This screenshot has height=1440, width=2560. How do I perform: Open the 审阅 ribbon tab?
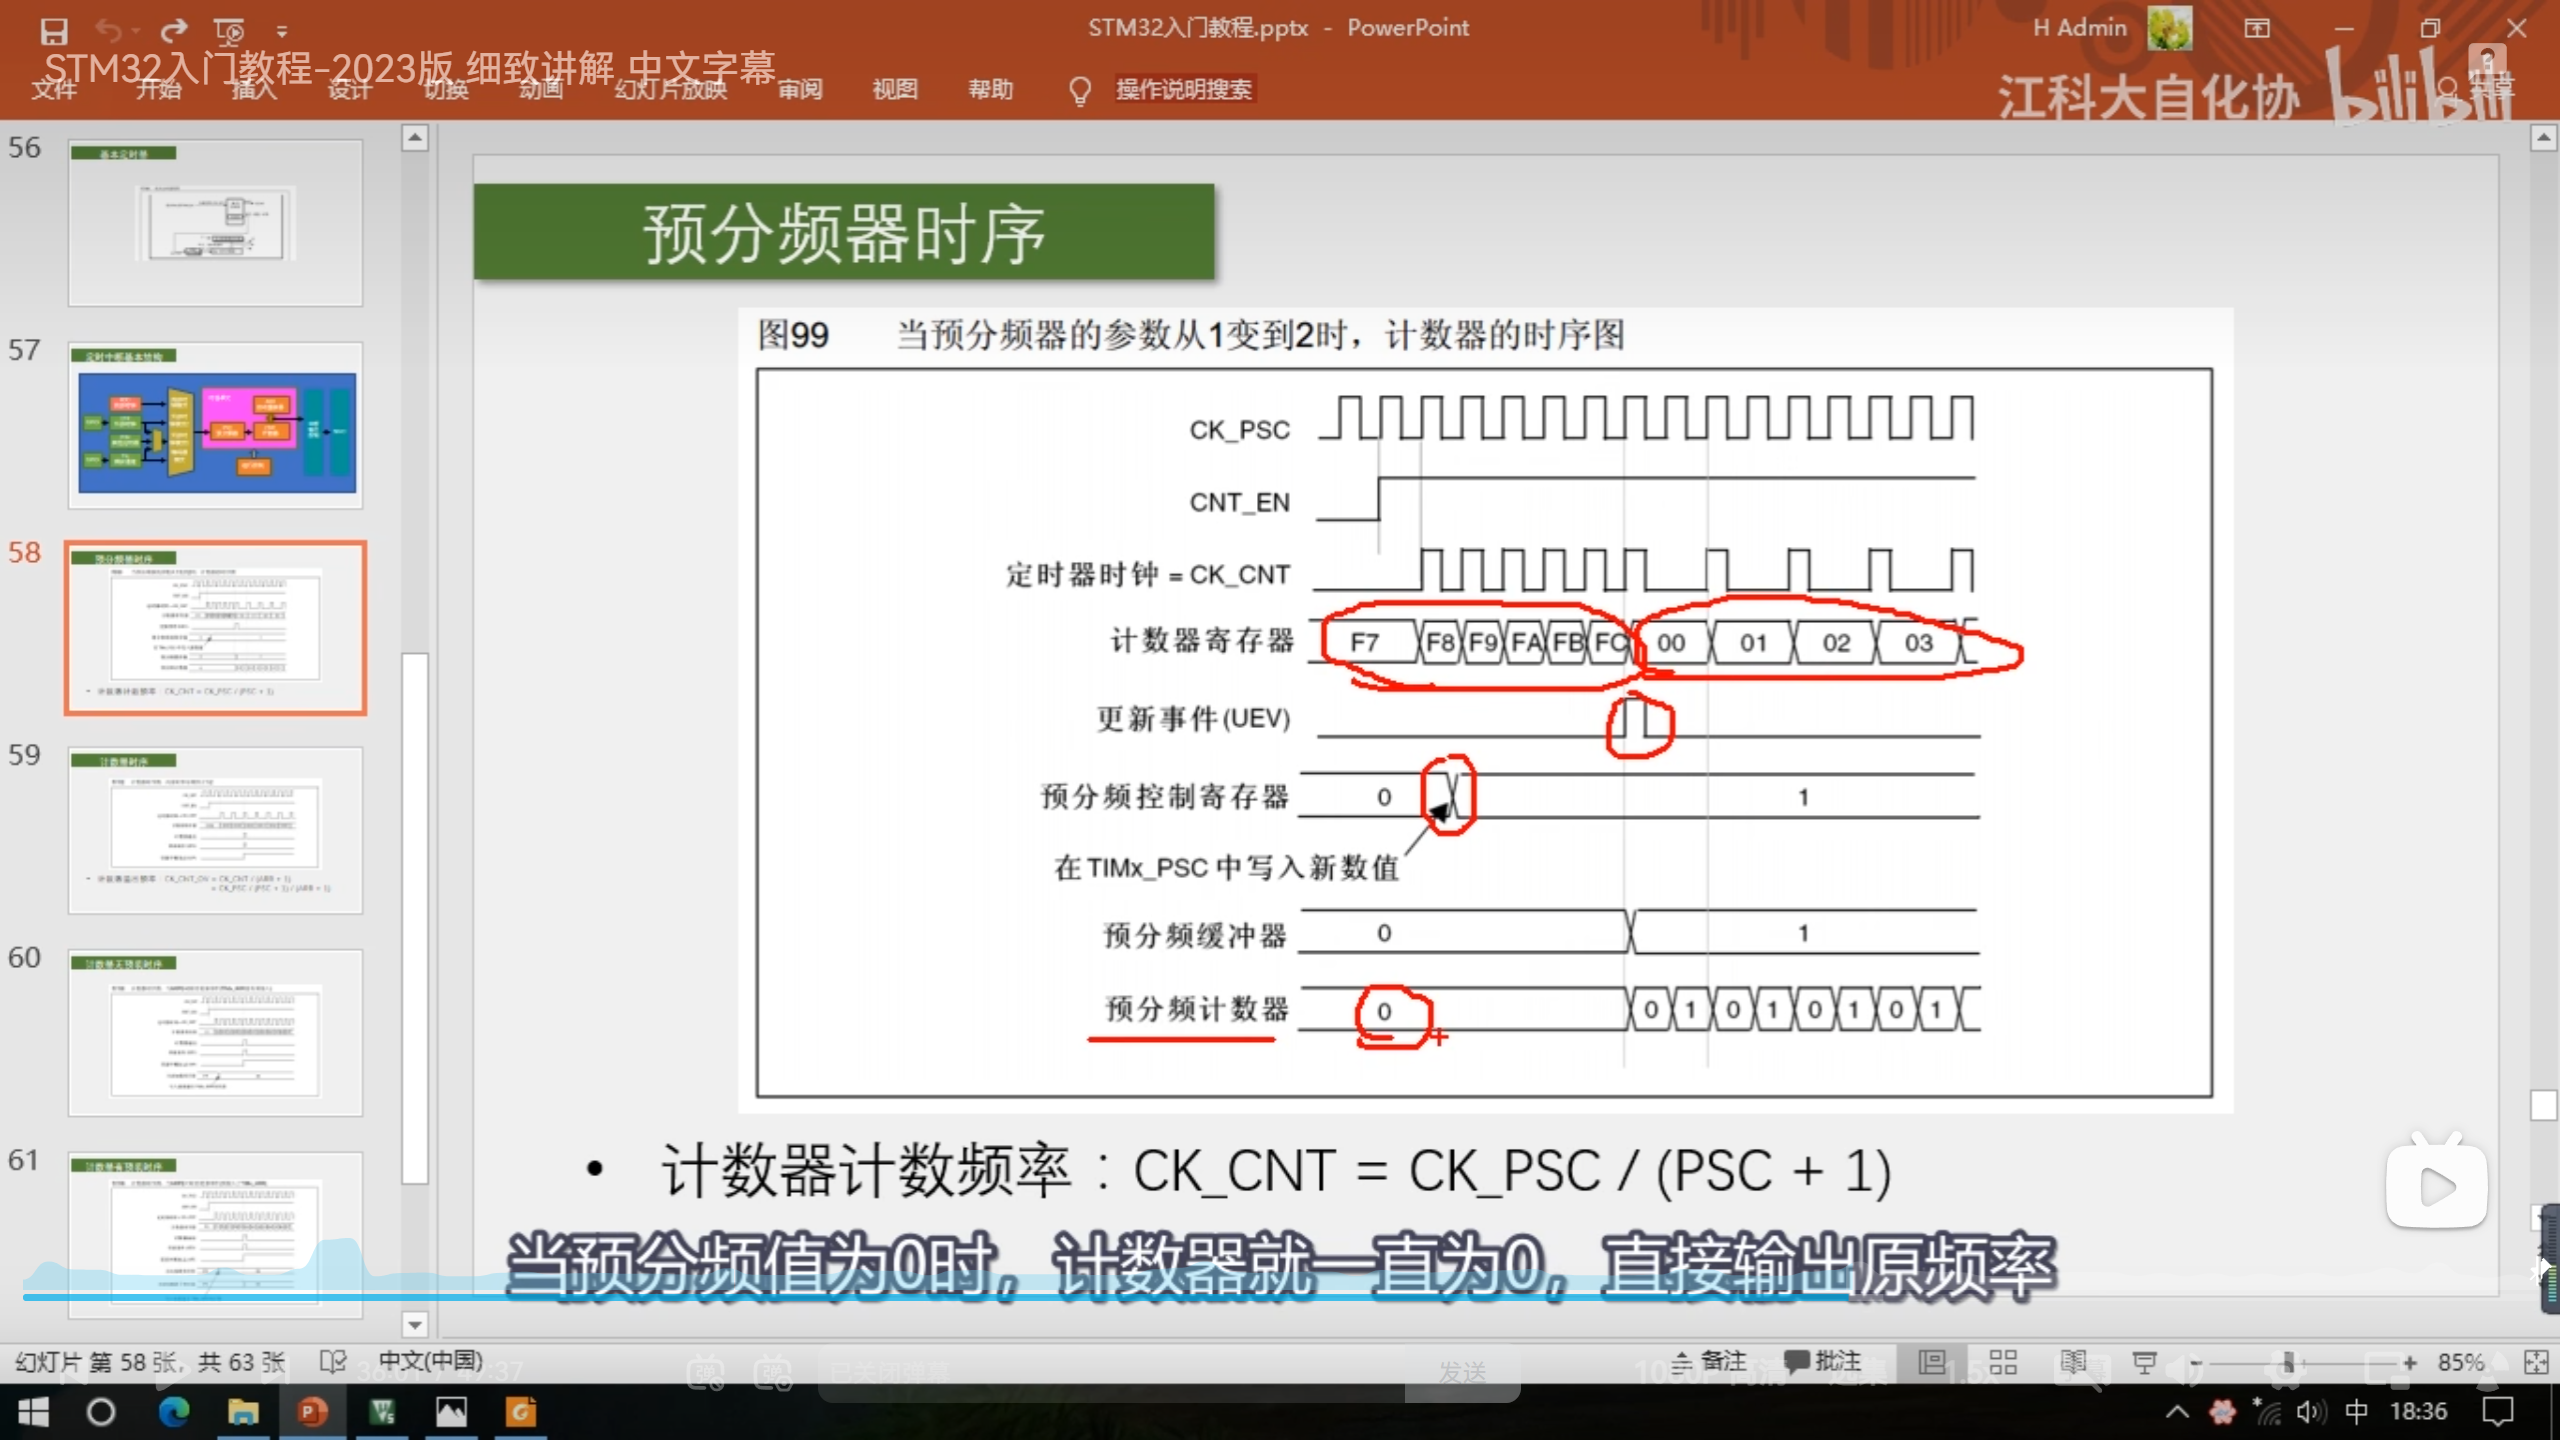(800, 89)
